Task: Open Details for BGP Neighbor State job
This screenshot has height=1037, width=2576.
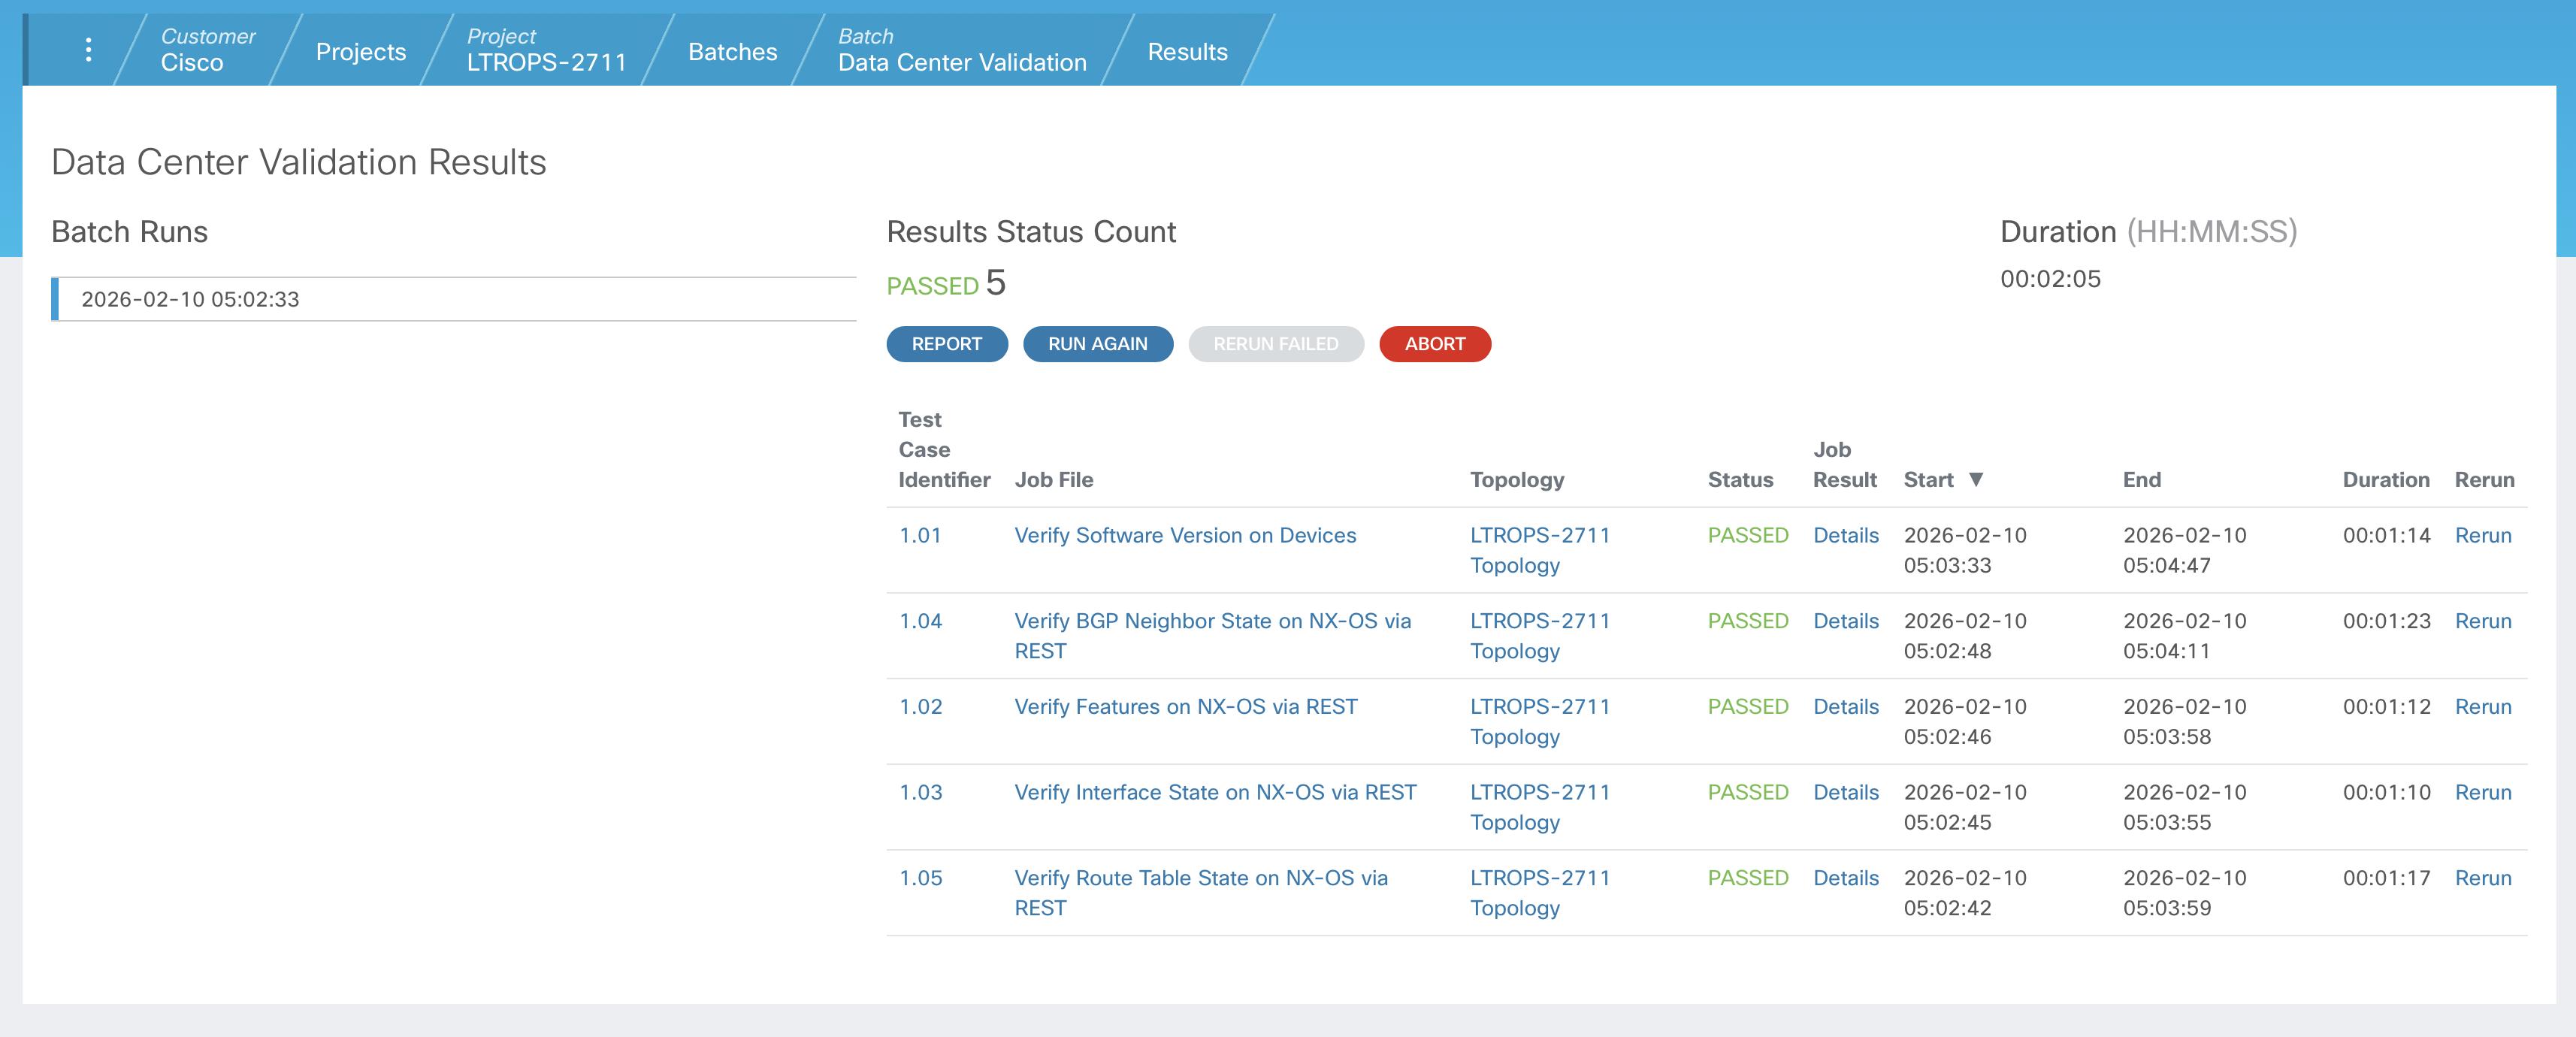Action: [1845, 621]
